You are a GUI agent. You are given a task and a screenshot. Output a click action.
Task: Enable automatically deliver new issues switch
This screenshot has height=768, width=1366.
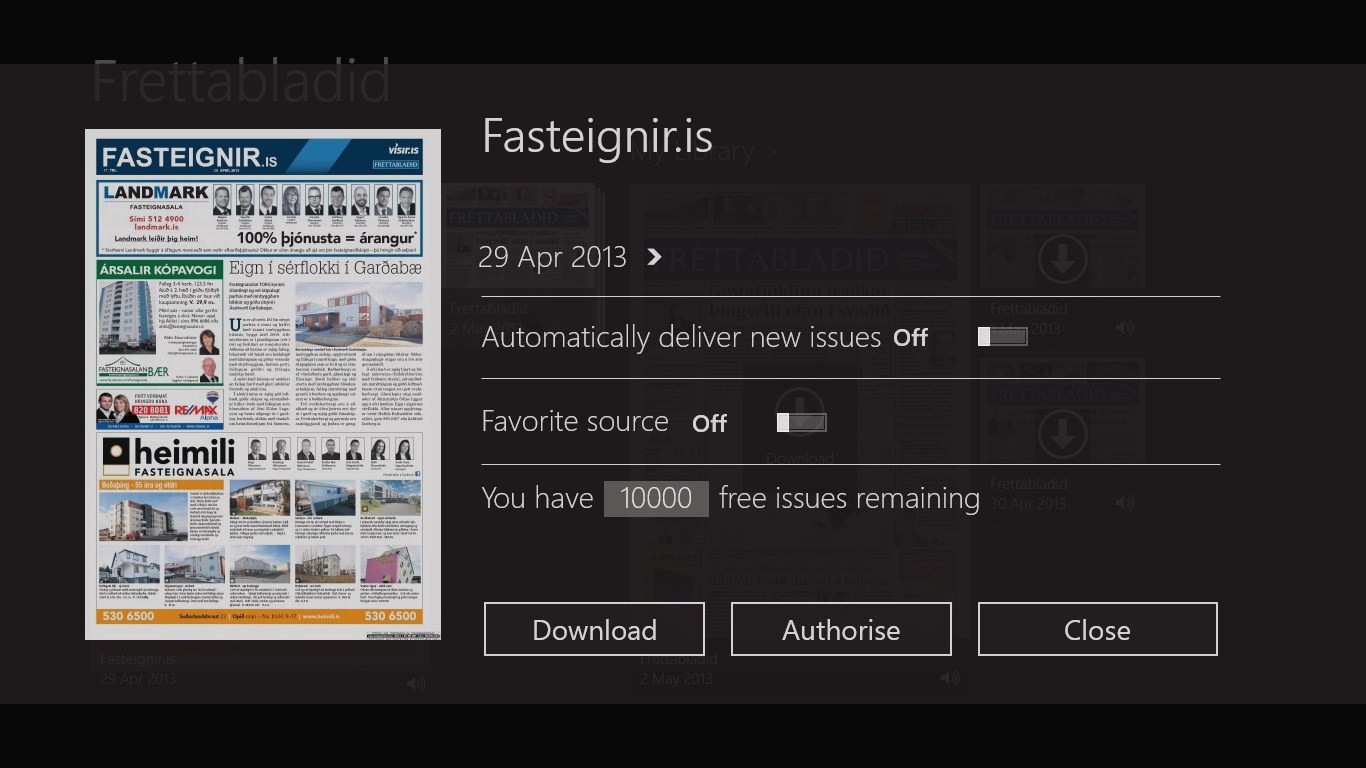point(1002,337)
